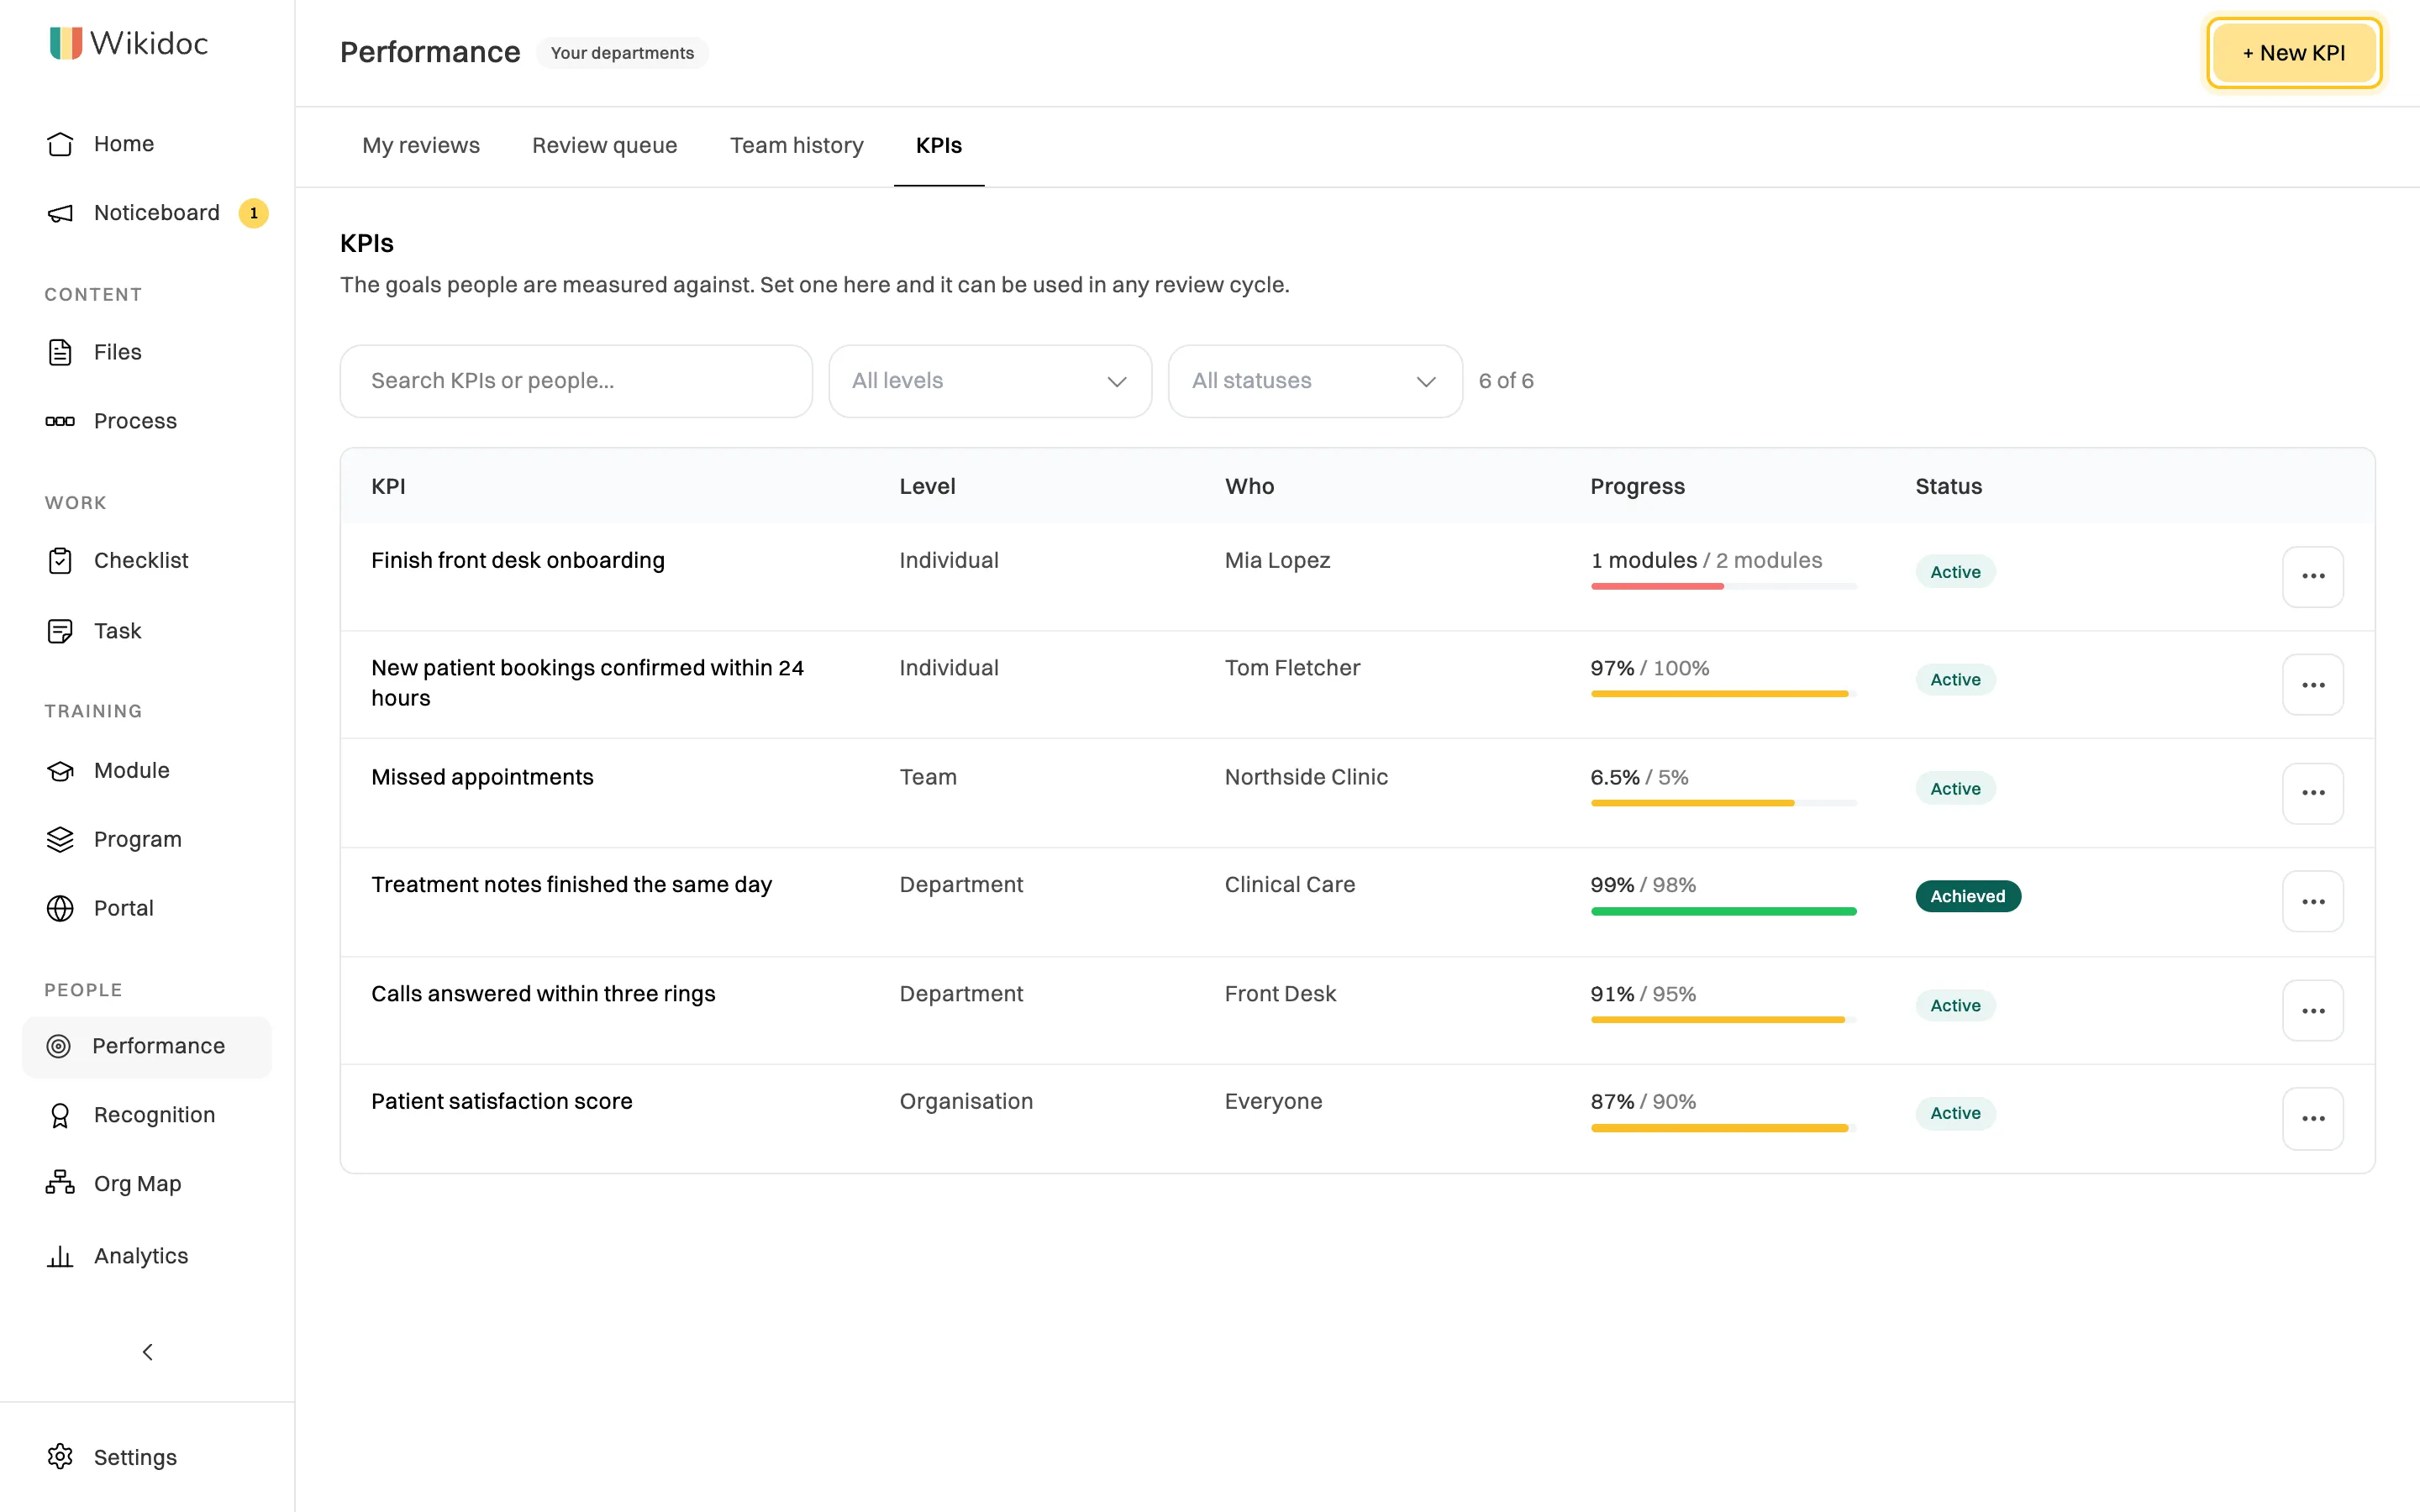Switch to My reviews tab

coord(421,146)
